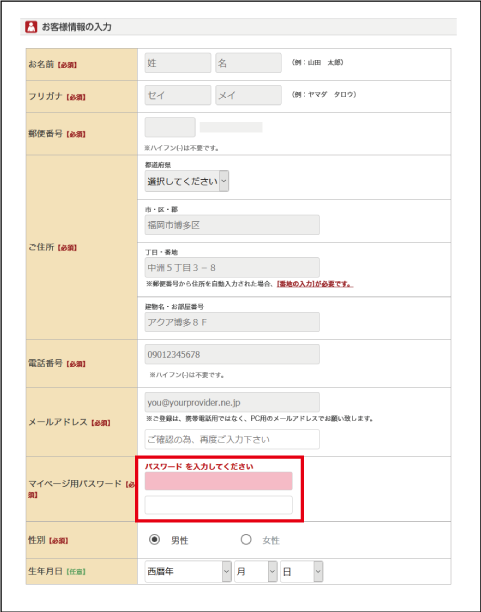Viewport: 481px width, 612px height.
Task: Open the 都道府県 prefecture dropdown
Action: (187, 181)
